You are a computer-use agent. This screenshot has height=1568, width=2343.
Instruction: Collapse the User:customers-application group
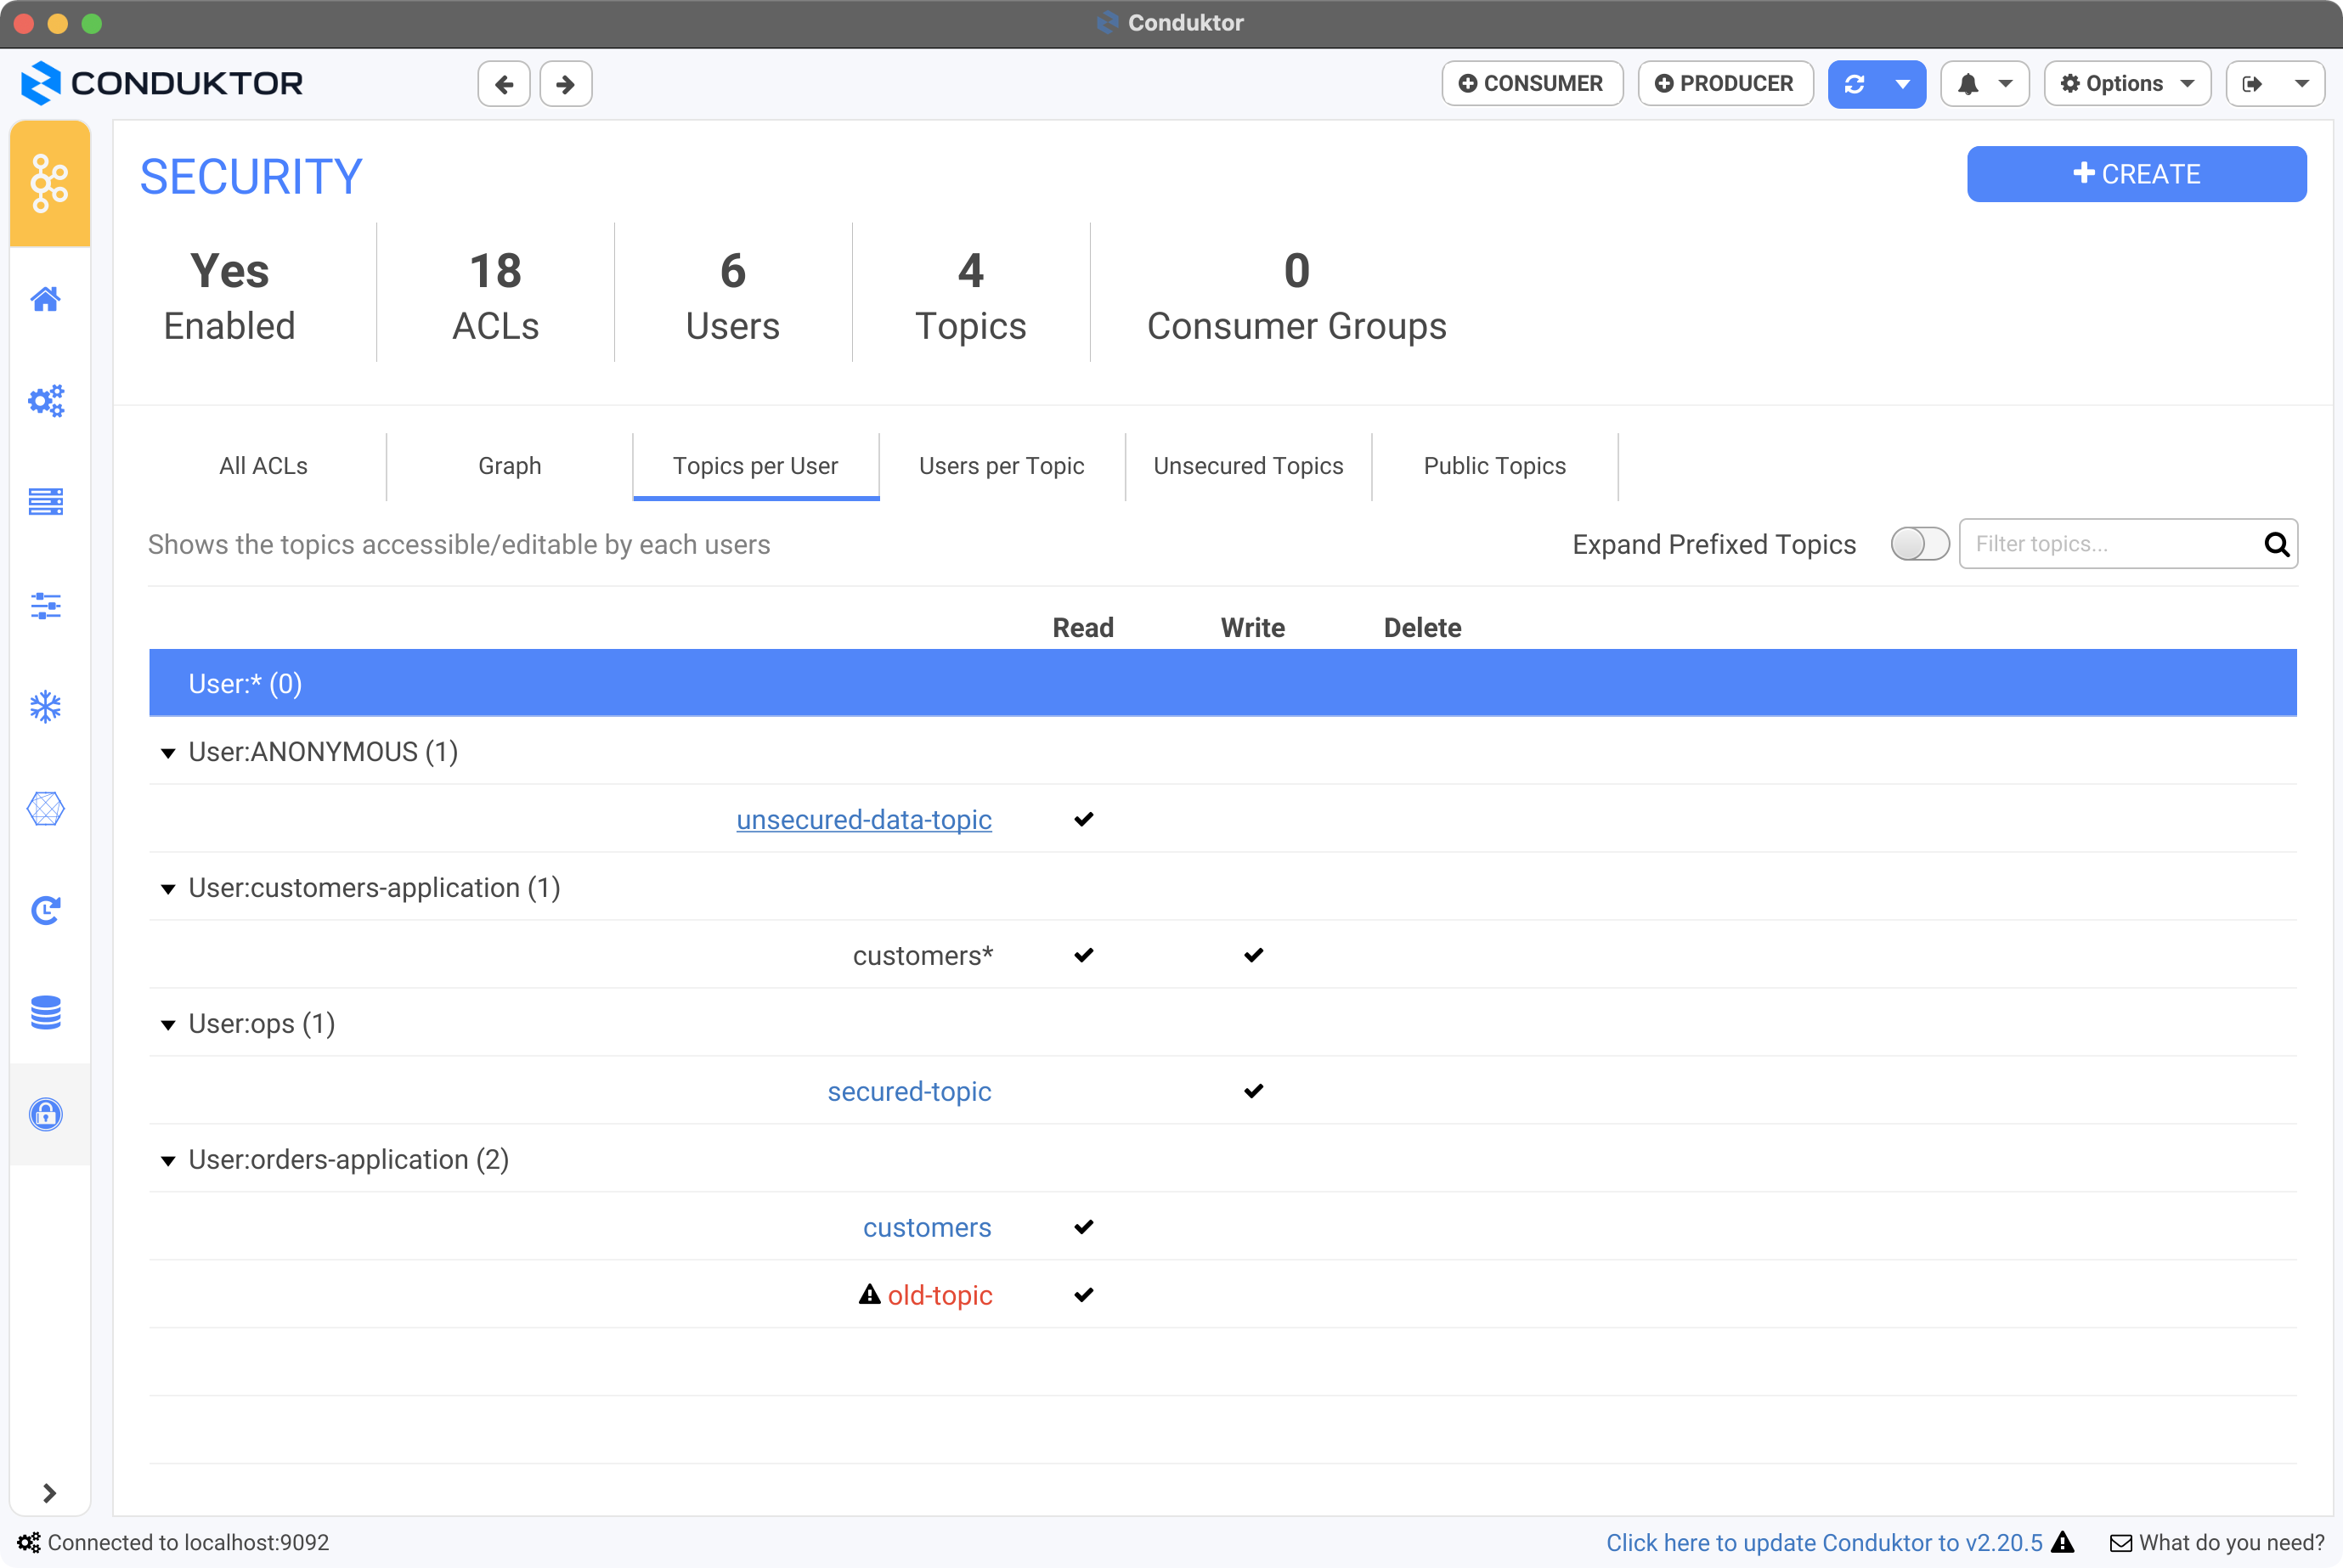[168, 889]
